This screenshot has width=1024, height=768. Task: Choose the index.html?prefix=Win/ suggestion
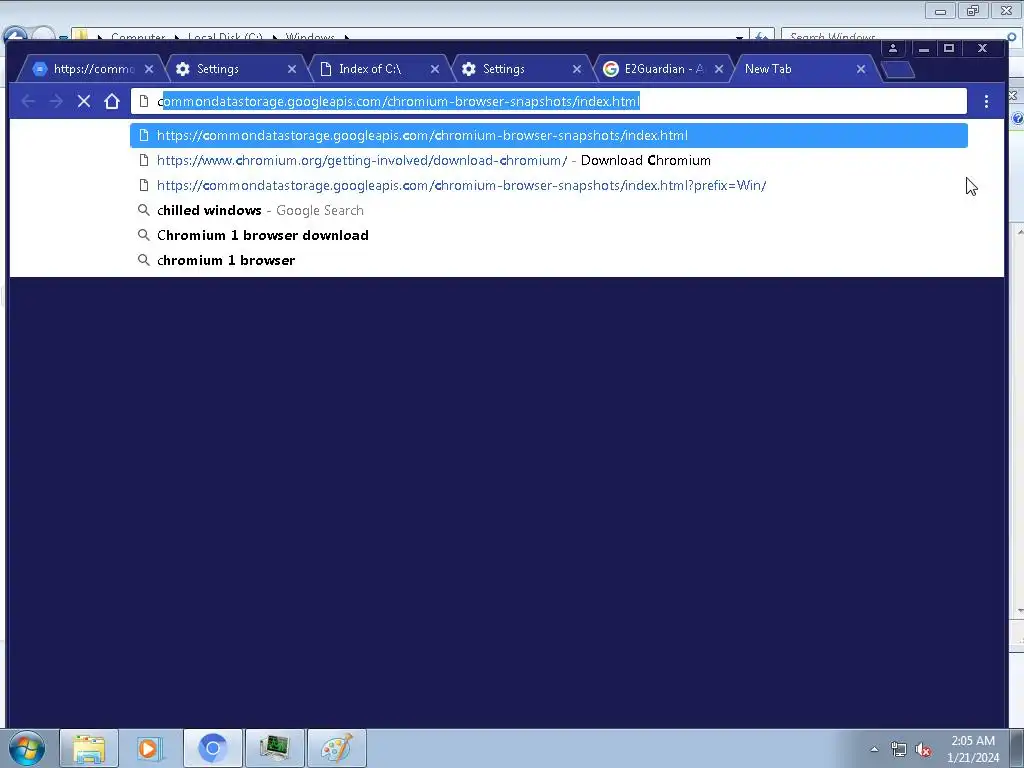click(x=549, y=185)
